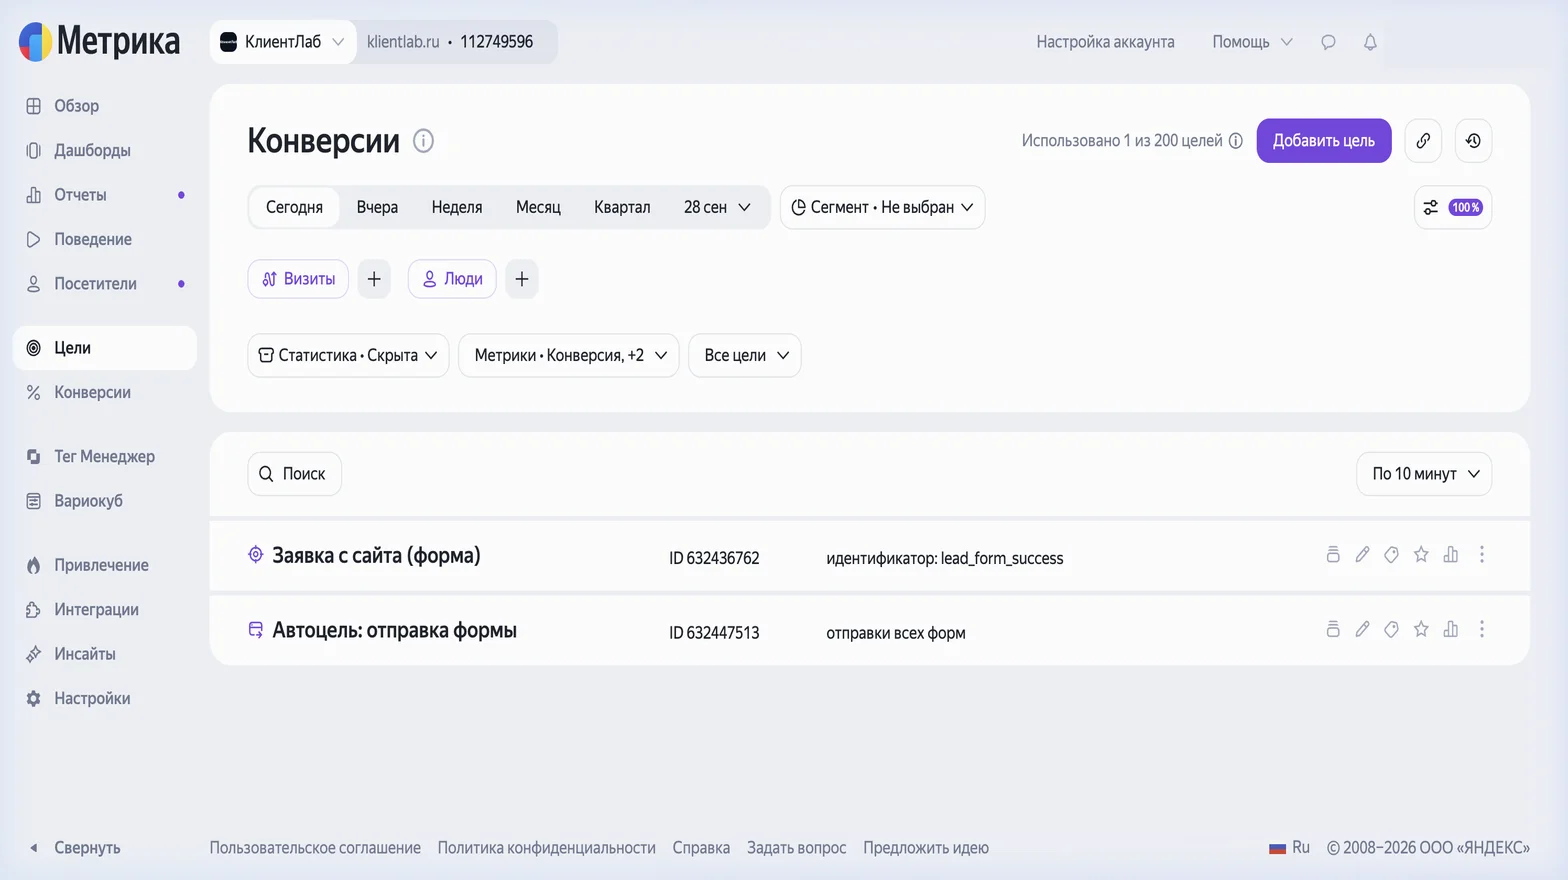
Task: Select Неделя period tab
Action: click(457, 207)
